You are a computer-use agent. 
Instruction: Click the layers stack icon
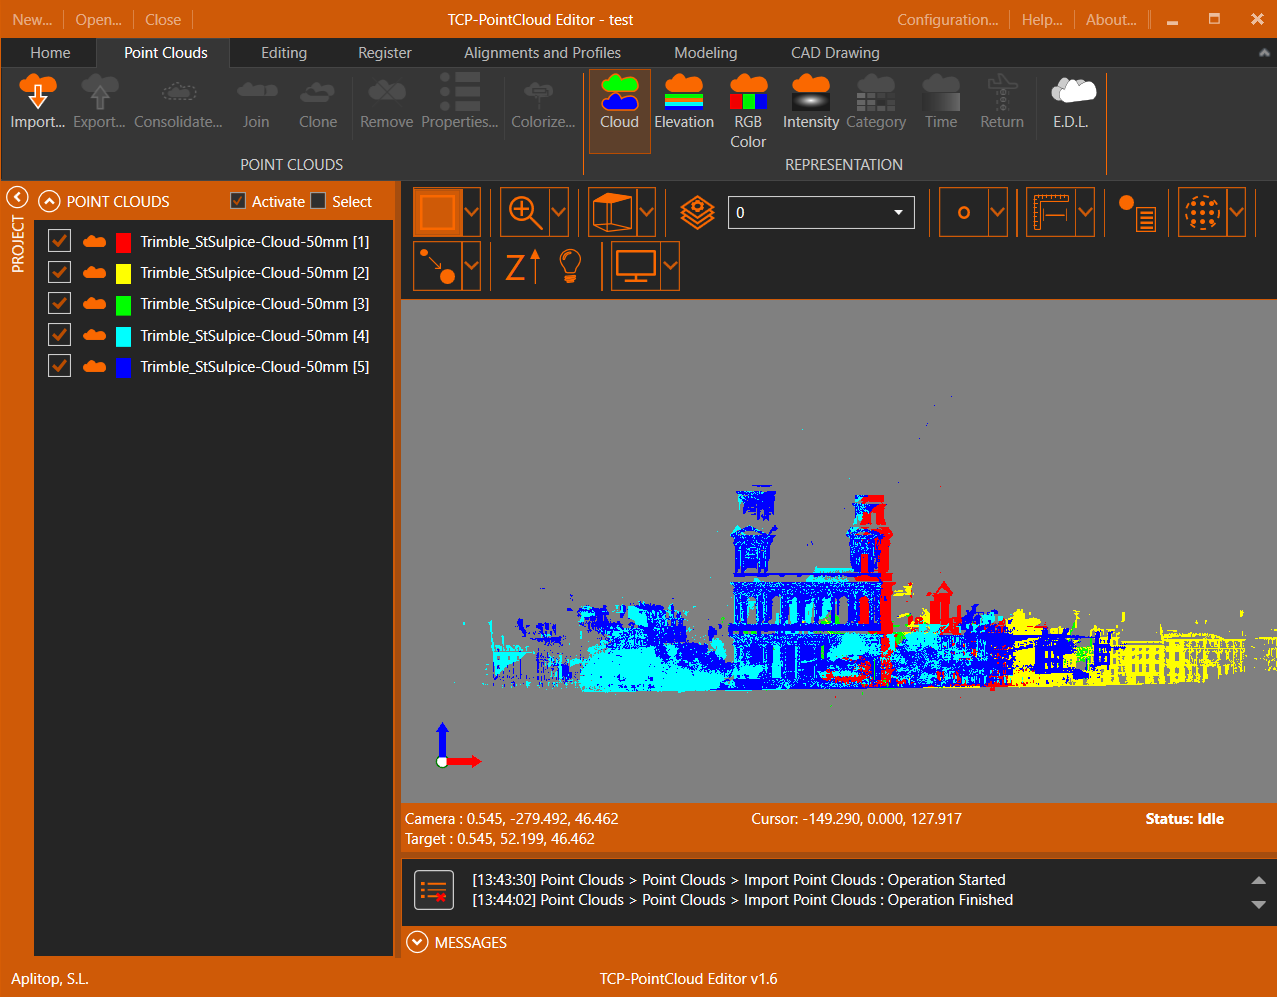pos(697,212)
